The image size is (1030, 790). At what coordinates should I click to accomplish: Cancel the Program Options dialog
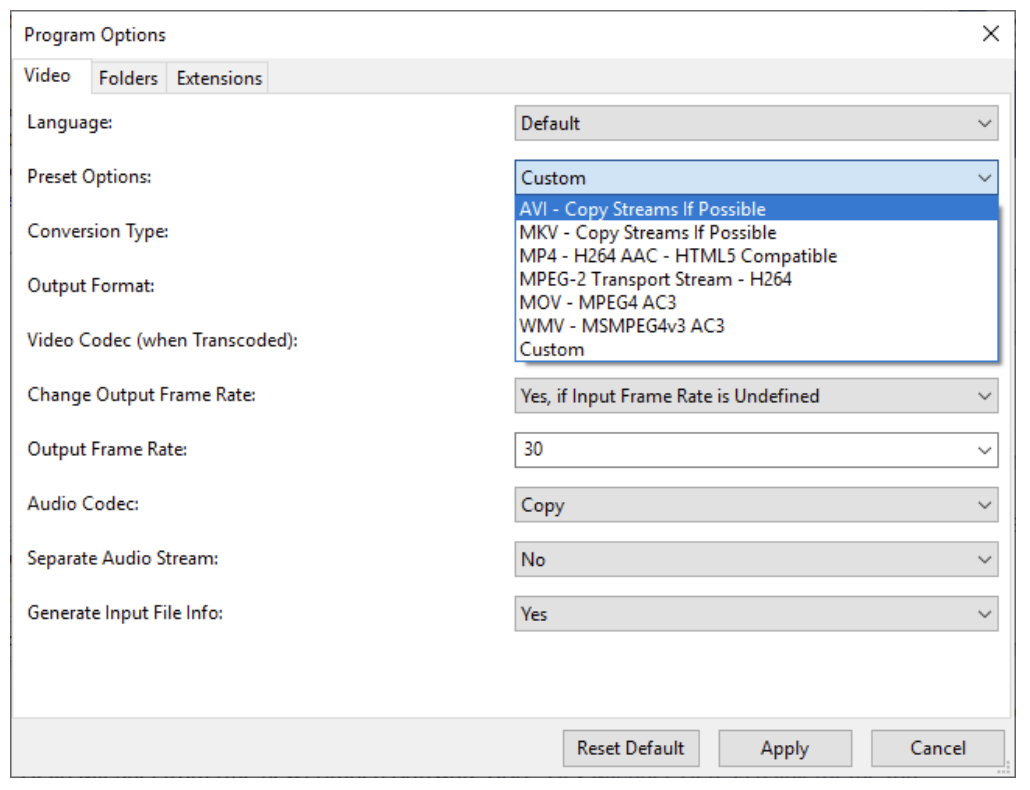coord(937,748)
